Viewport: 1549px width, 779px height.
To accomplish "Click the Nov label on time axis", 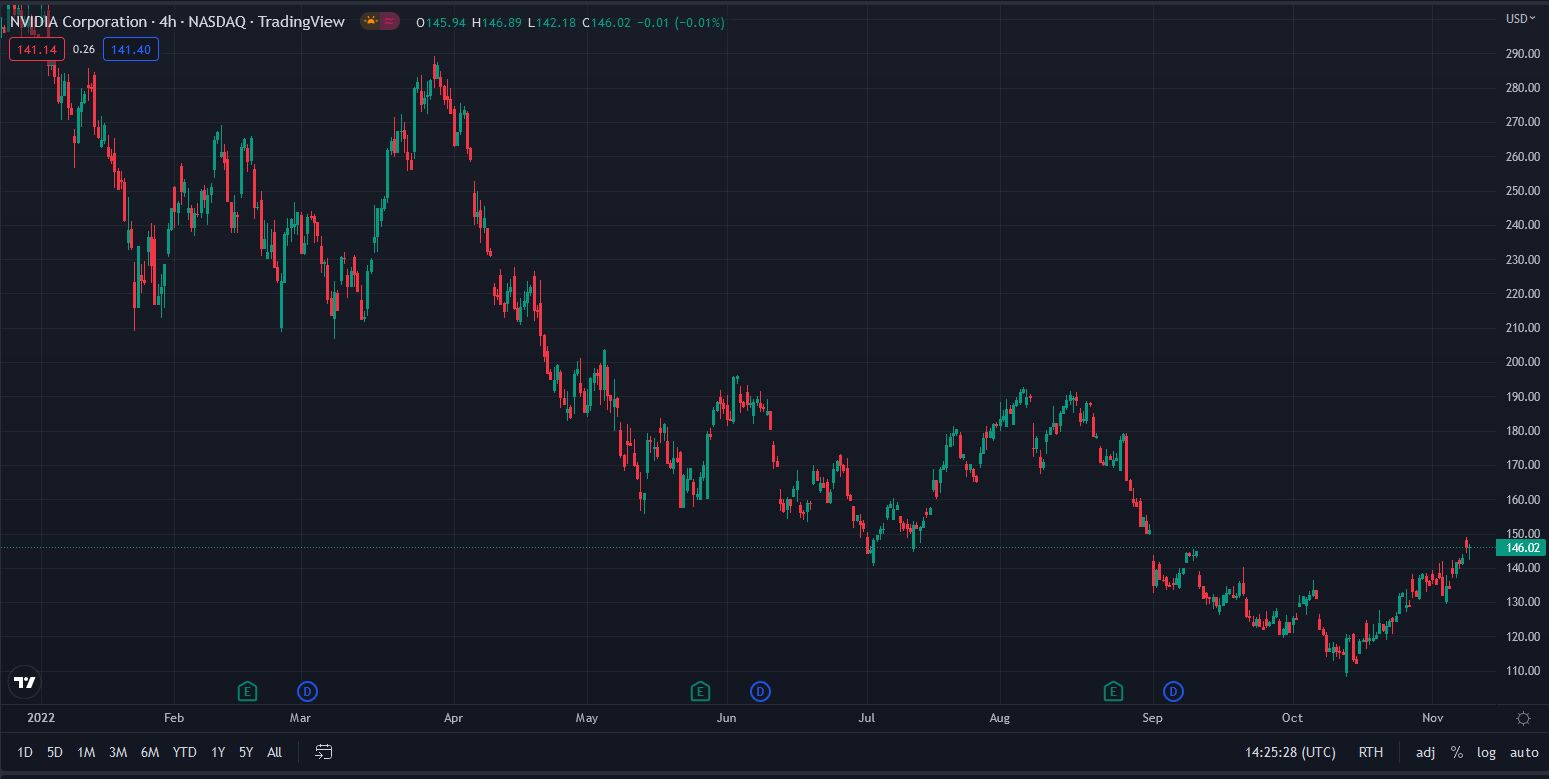I will 1432,718.
